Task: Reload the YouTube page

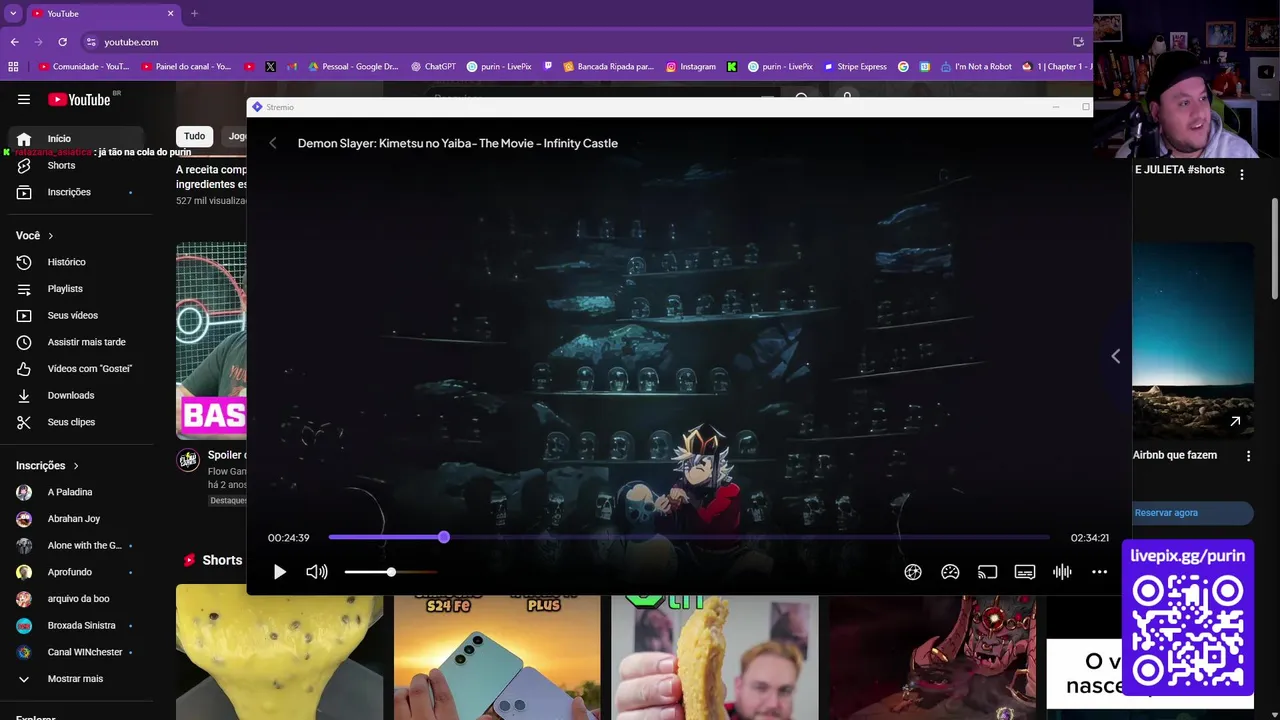Action: 62,42
